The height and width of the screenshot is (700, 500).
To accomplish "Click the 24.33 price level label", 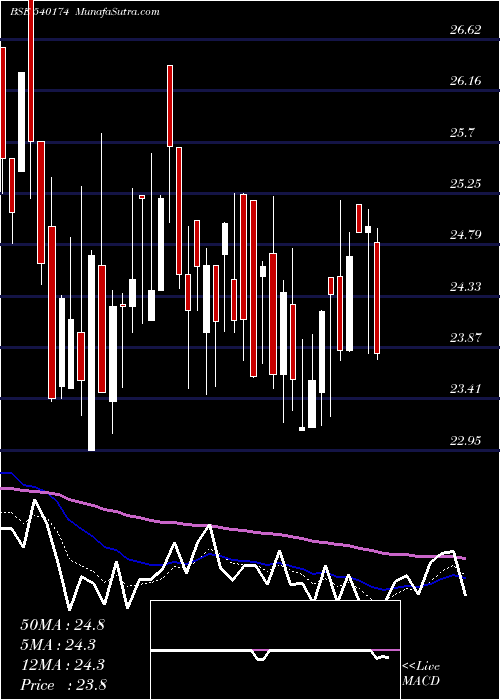I will (466, 287).
